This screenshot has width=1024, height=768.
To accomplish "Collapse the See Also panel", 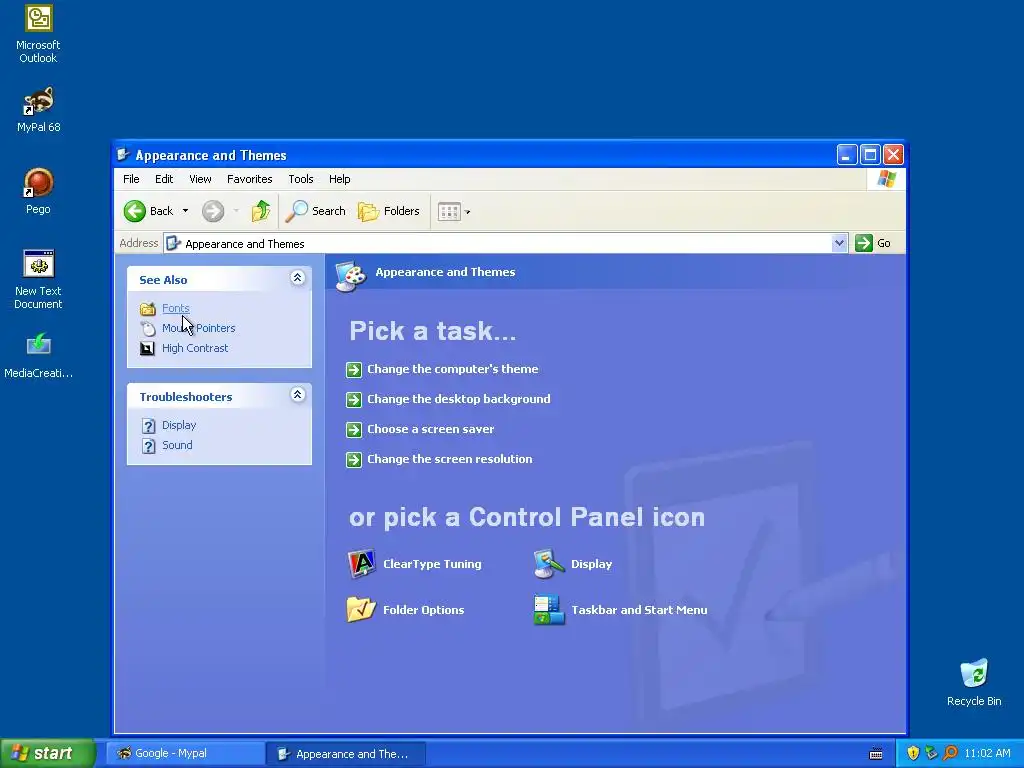I will pyautogui.click(x=297, y=278).
